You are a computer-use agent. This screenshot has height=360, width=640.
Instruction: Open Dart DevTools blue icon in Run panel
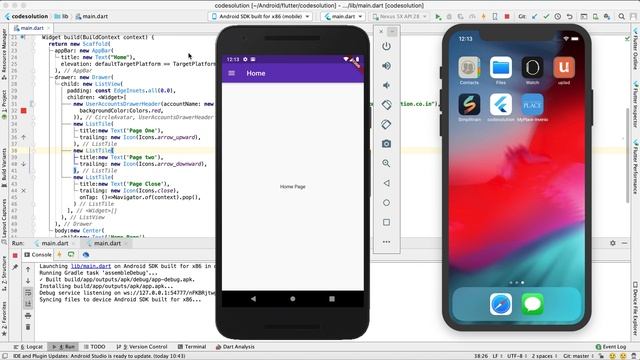click(x=86, y=255)
